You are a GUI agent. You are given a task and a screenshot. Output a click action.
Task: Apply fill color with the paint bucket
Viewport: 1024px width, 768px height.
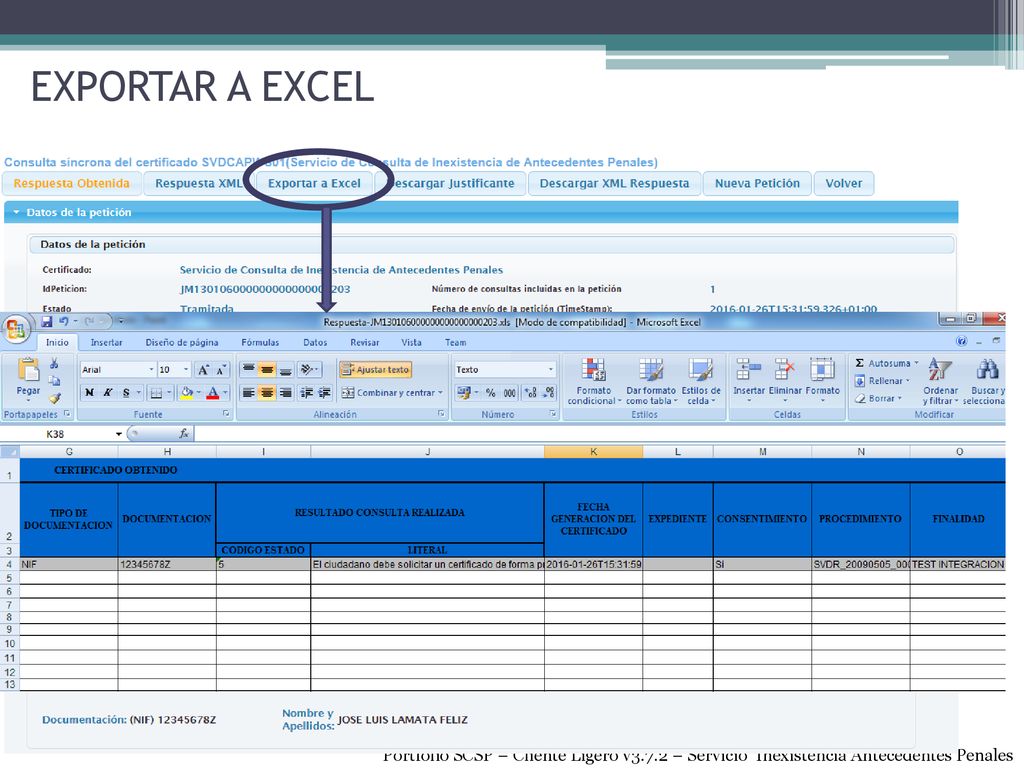[187, 392]
